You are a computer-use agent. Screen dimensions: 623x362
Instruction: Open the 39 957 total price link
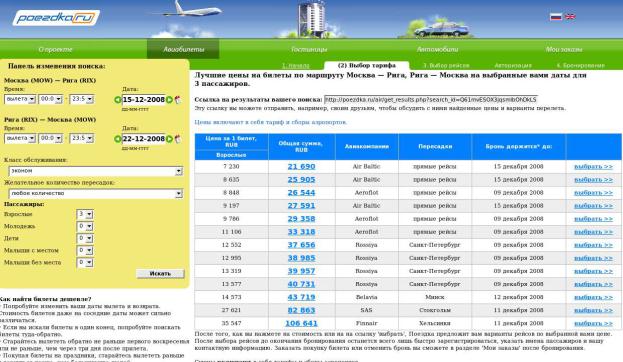click(301, 271)
